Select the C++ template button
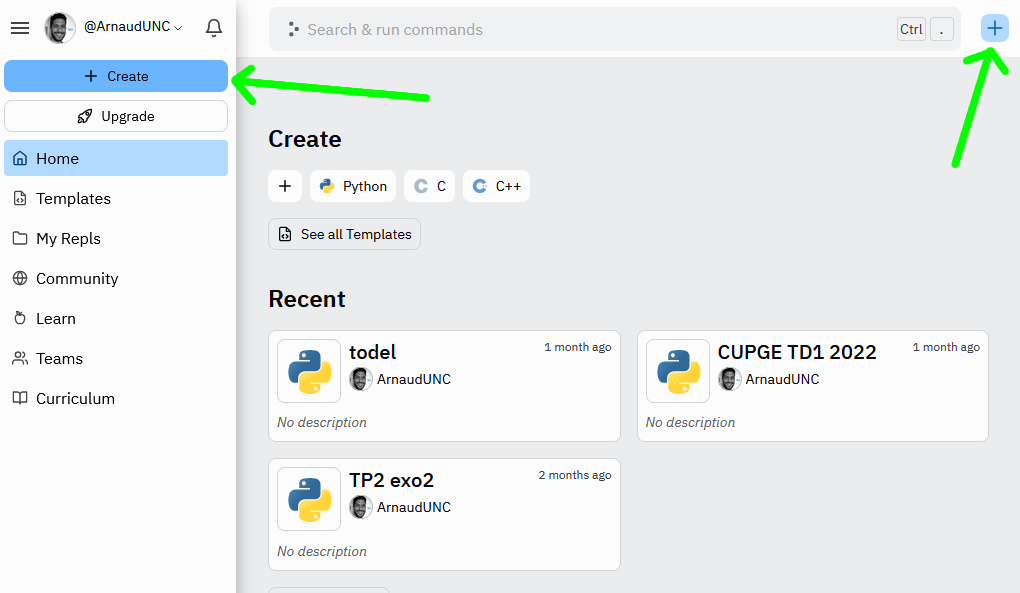 pos(496,186)
